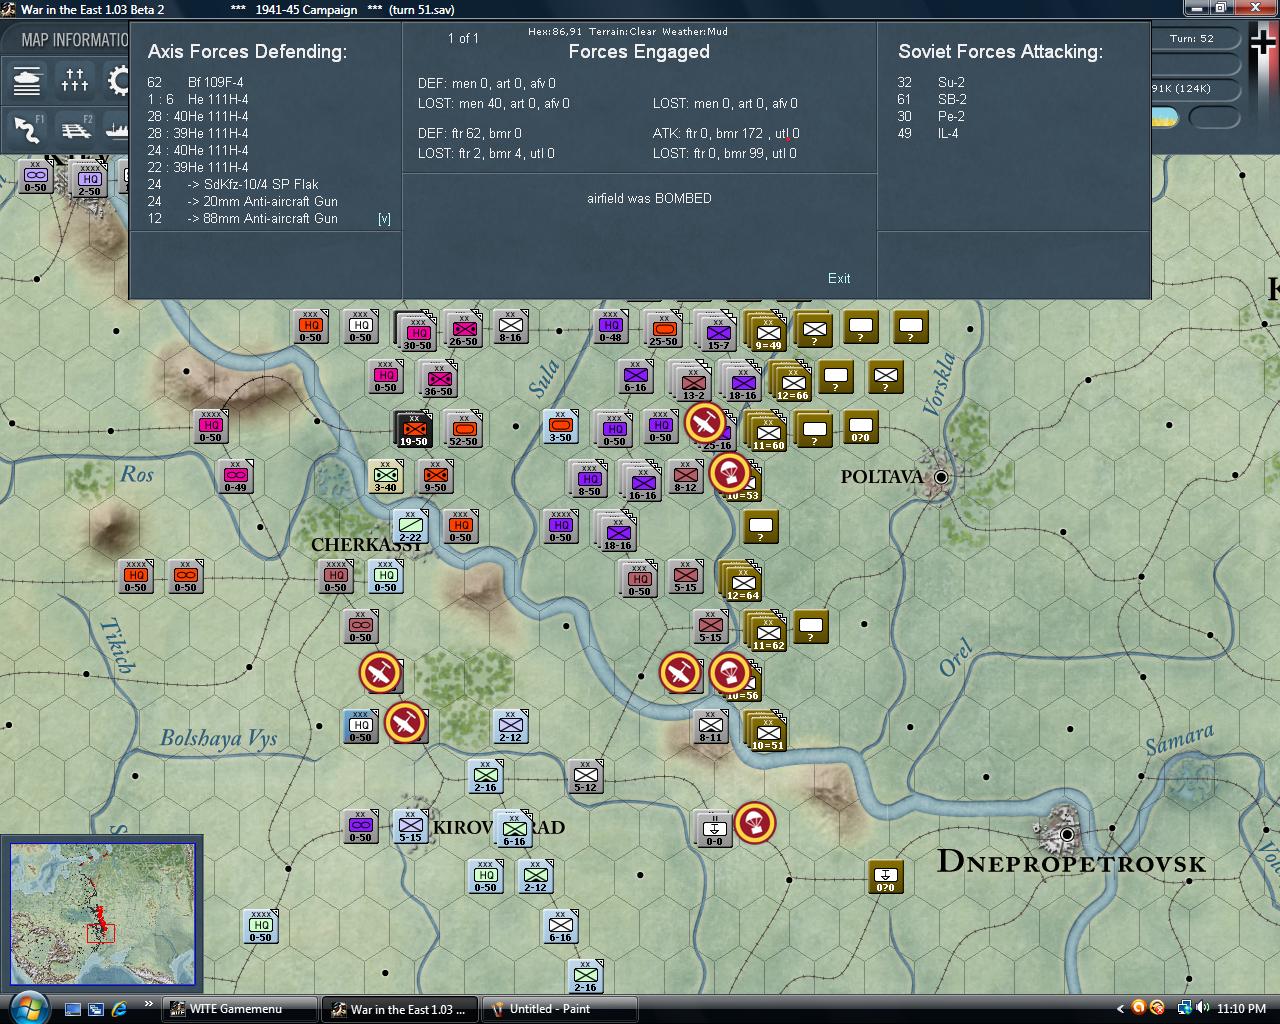The image size is (1280, 1024).
Task: Click the SB-2 row in Soviet forces
Action: point(932,100)
